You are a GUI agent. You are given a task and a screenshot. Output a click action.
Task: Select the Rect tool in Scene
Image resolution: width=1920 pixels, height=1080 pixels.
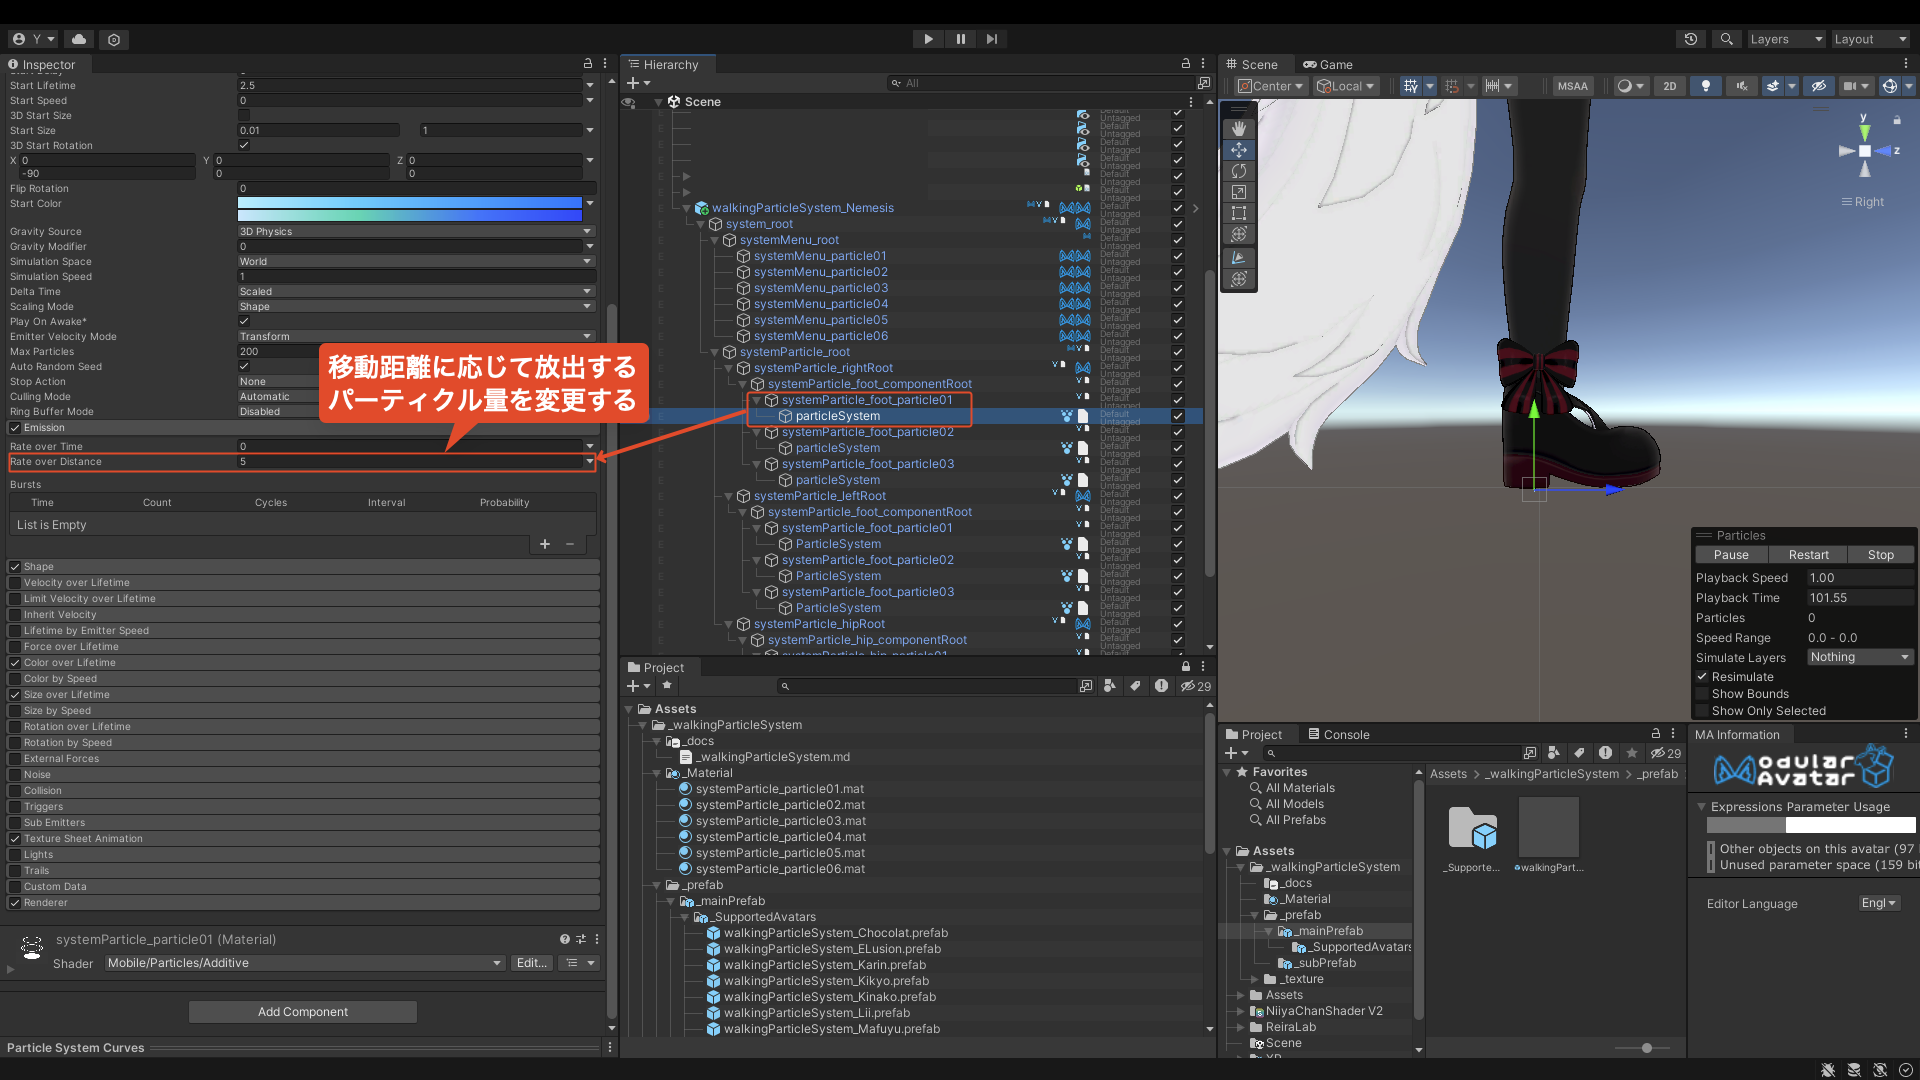[x=1238, y=213]
